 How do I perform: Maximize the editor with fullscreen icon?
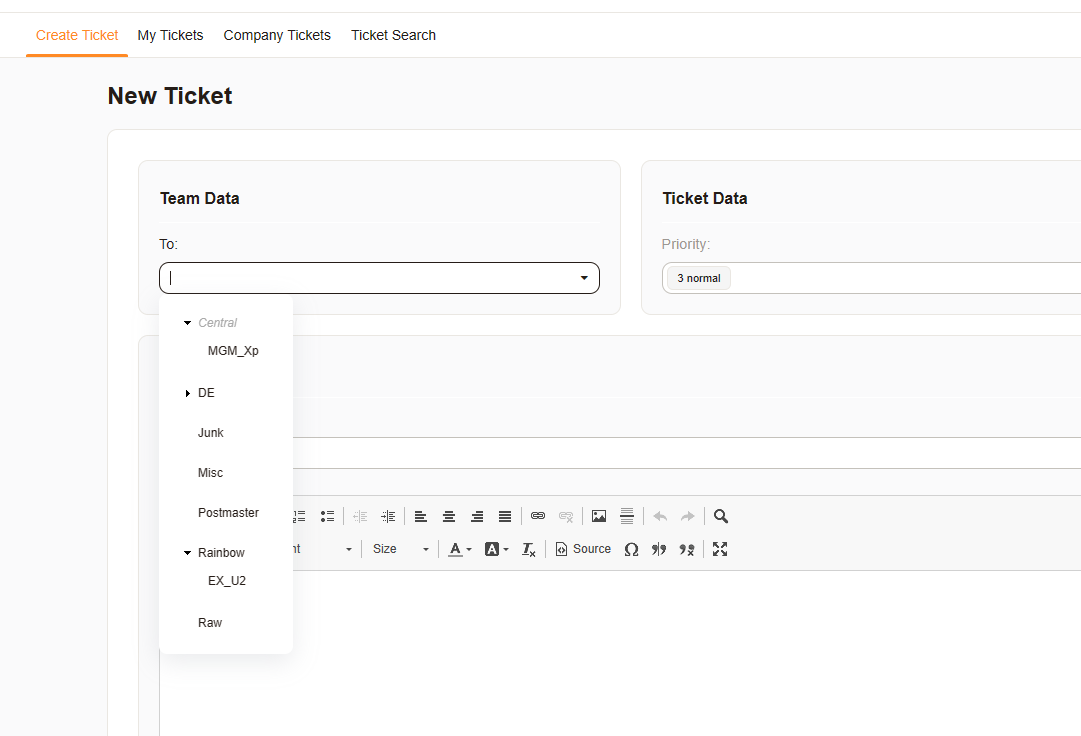pos(720,549)
